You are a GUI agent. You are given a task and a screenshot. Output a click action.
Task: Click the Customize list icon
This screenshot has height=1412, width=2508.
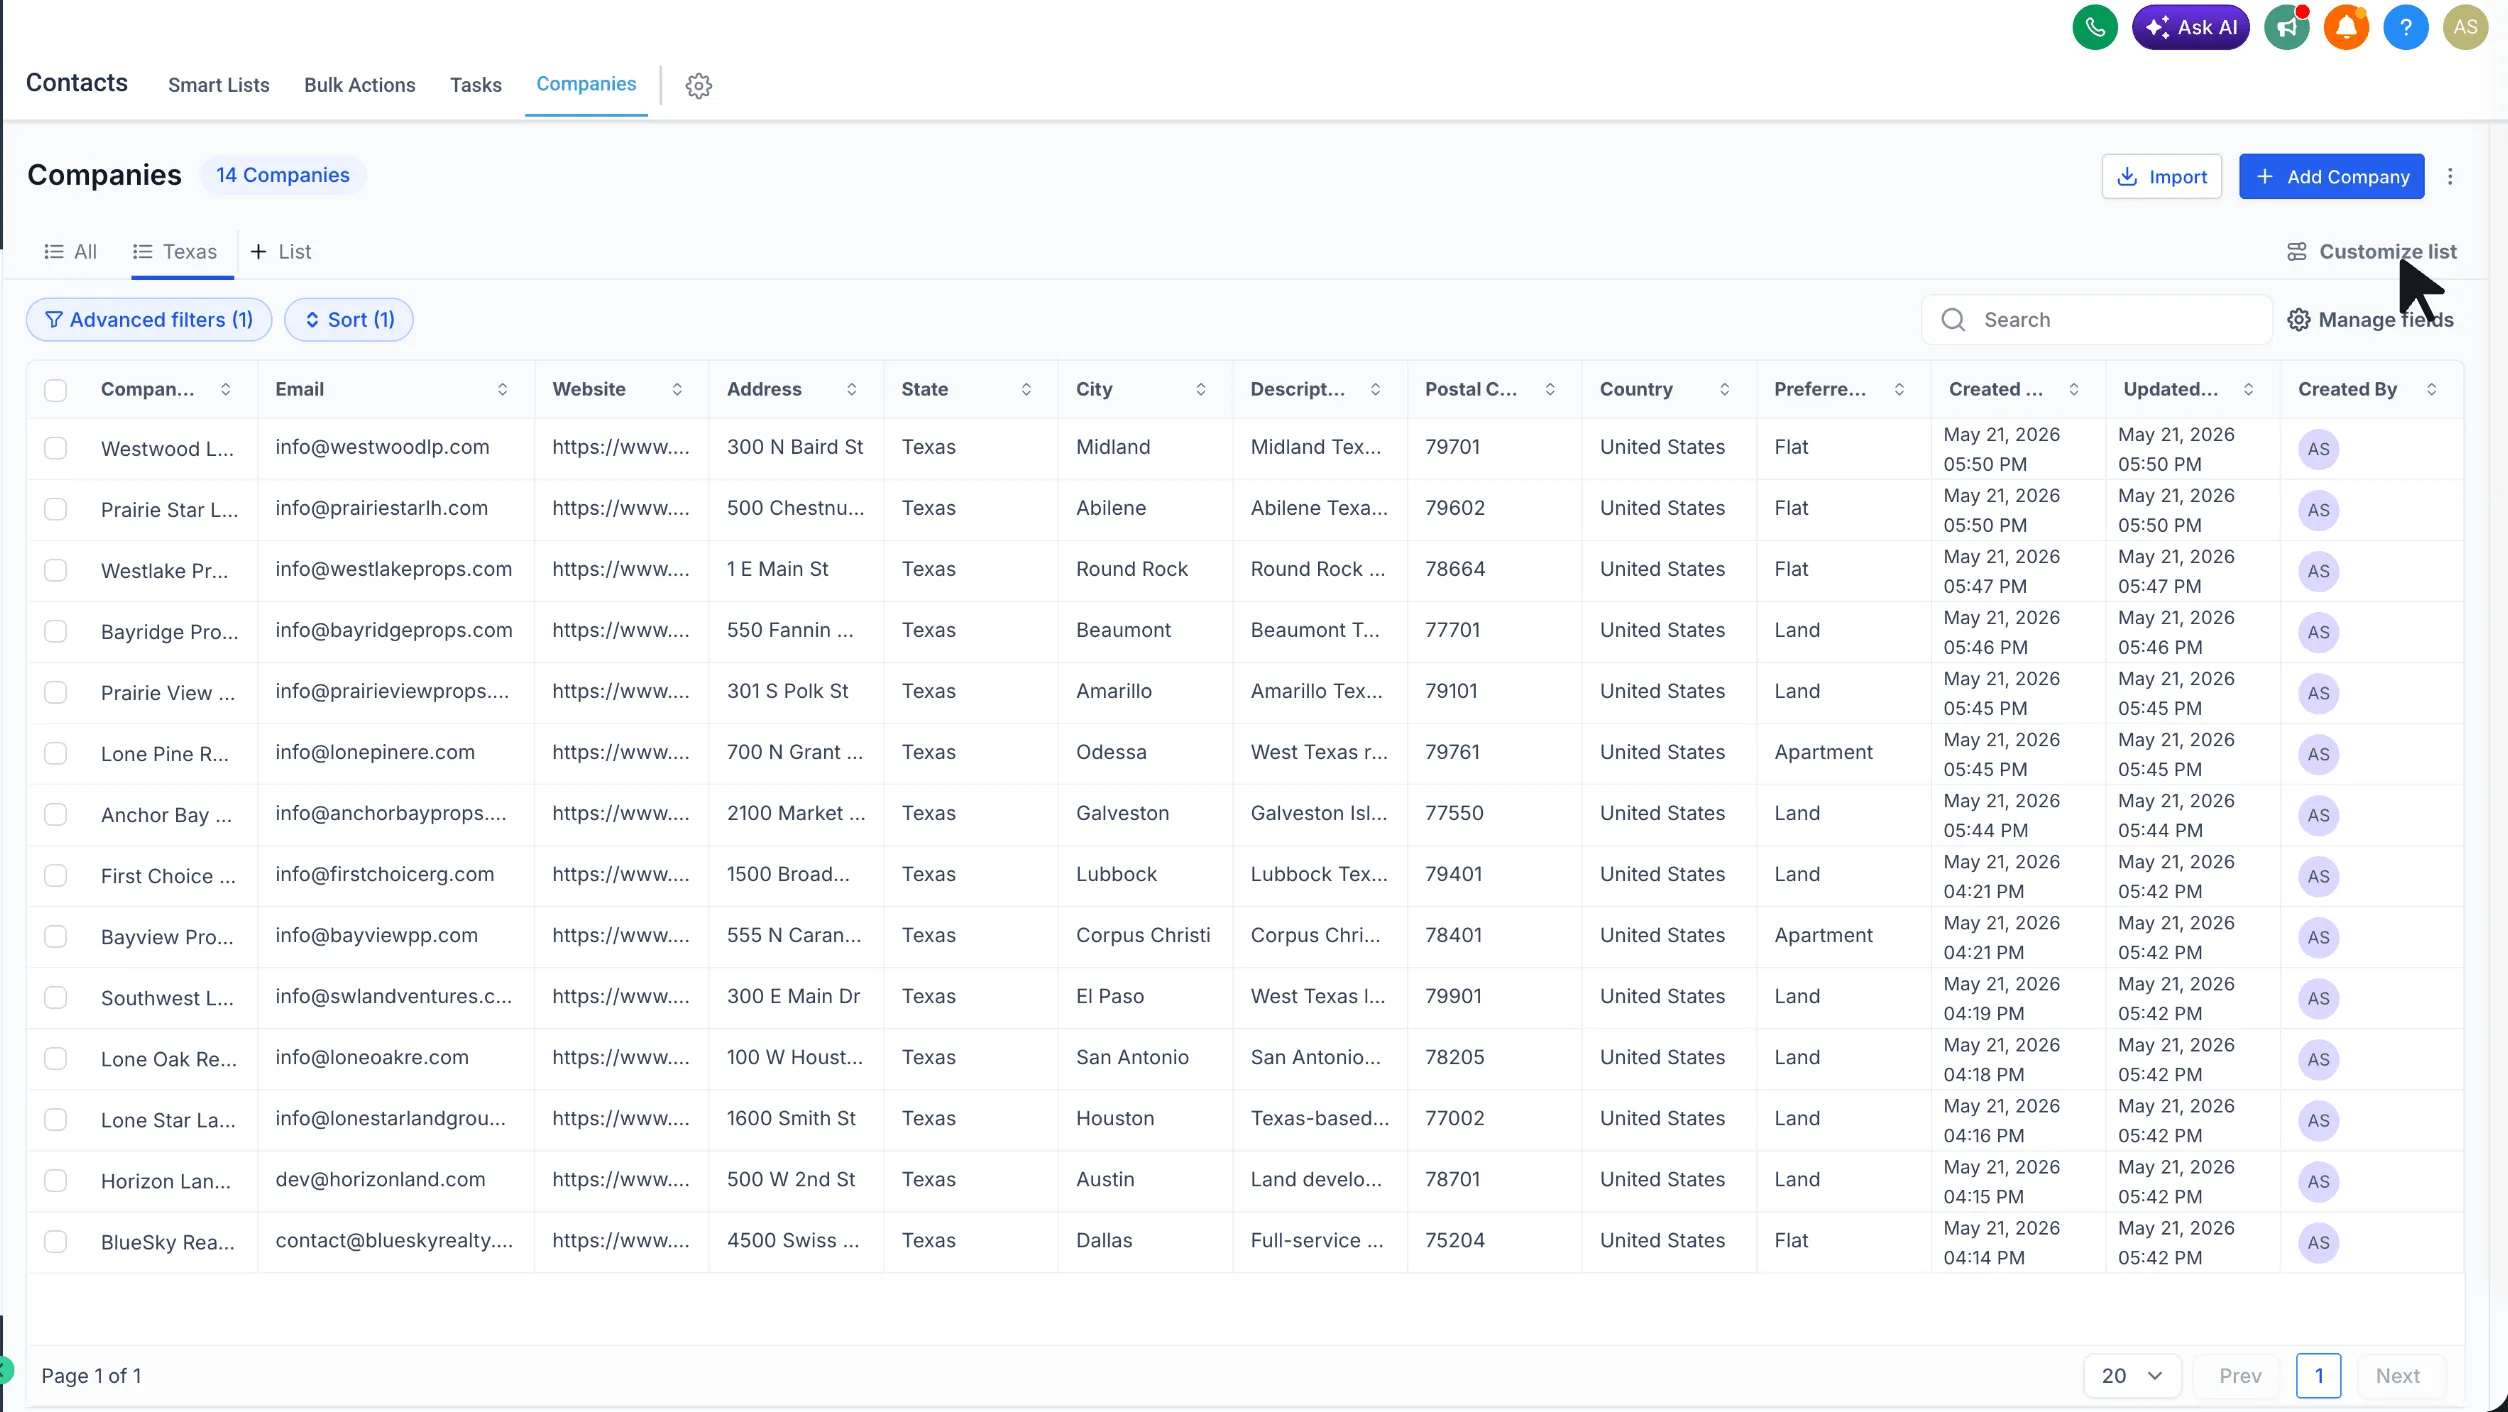(x=2297, y=252)
